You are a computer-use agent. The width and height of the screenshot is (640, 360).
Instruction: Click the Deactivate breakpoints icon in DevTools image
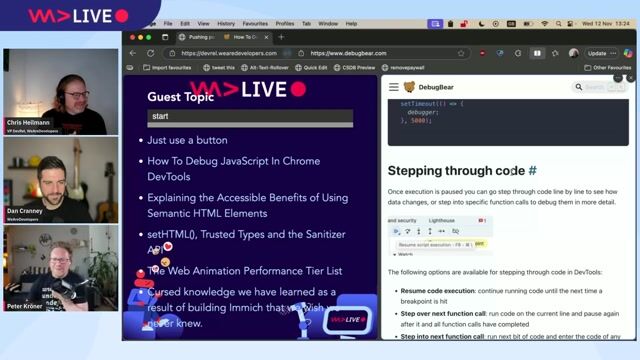point(456,231)
